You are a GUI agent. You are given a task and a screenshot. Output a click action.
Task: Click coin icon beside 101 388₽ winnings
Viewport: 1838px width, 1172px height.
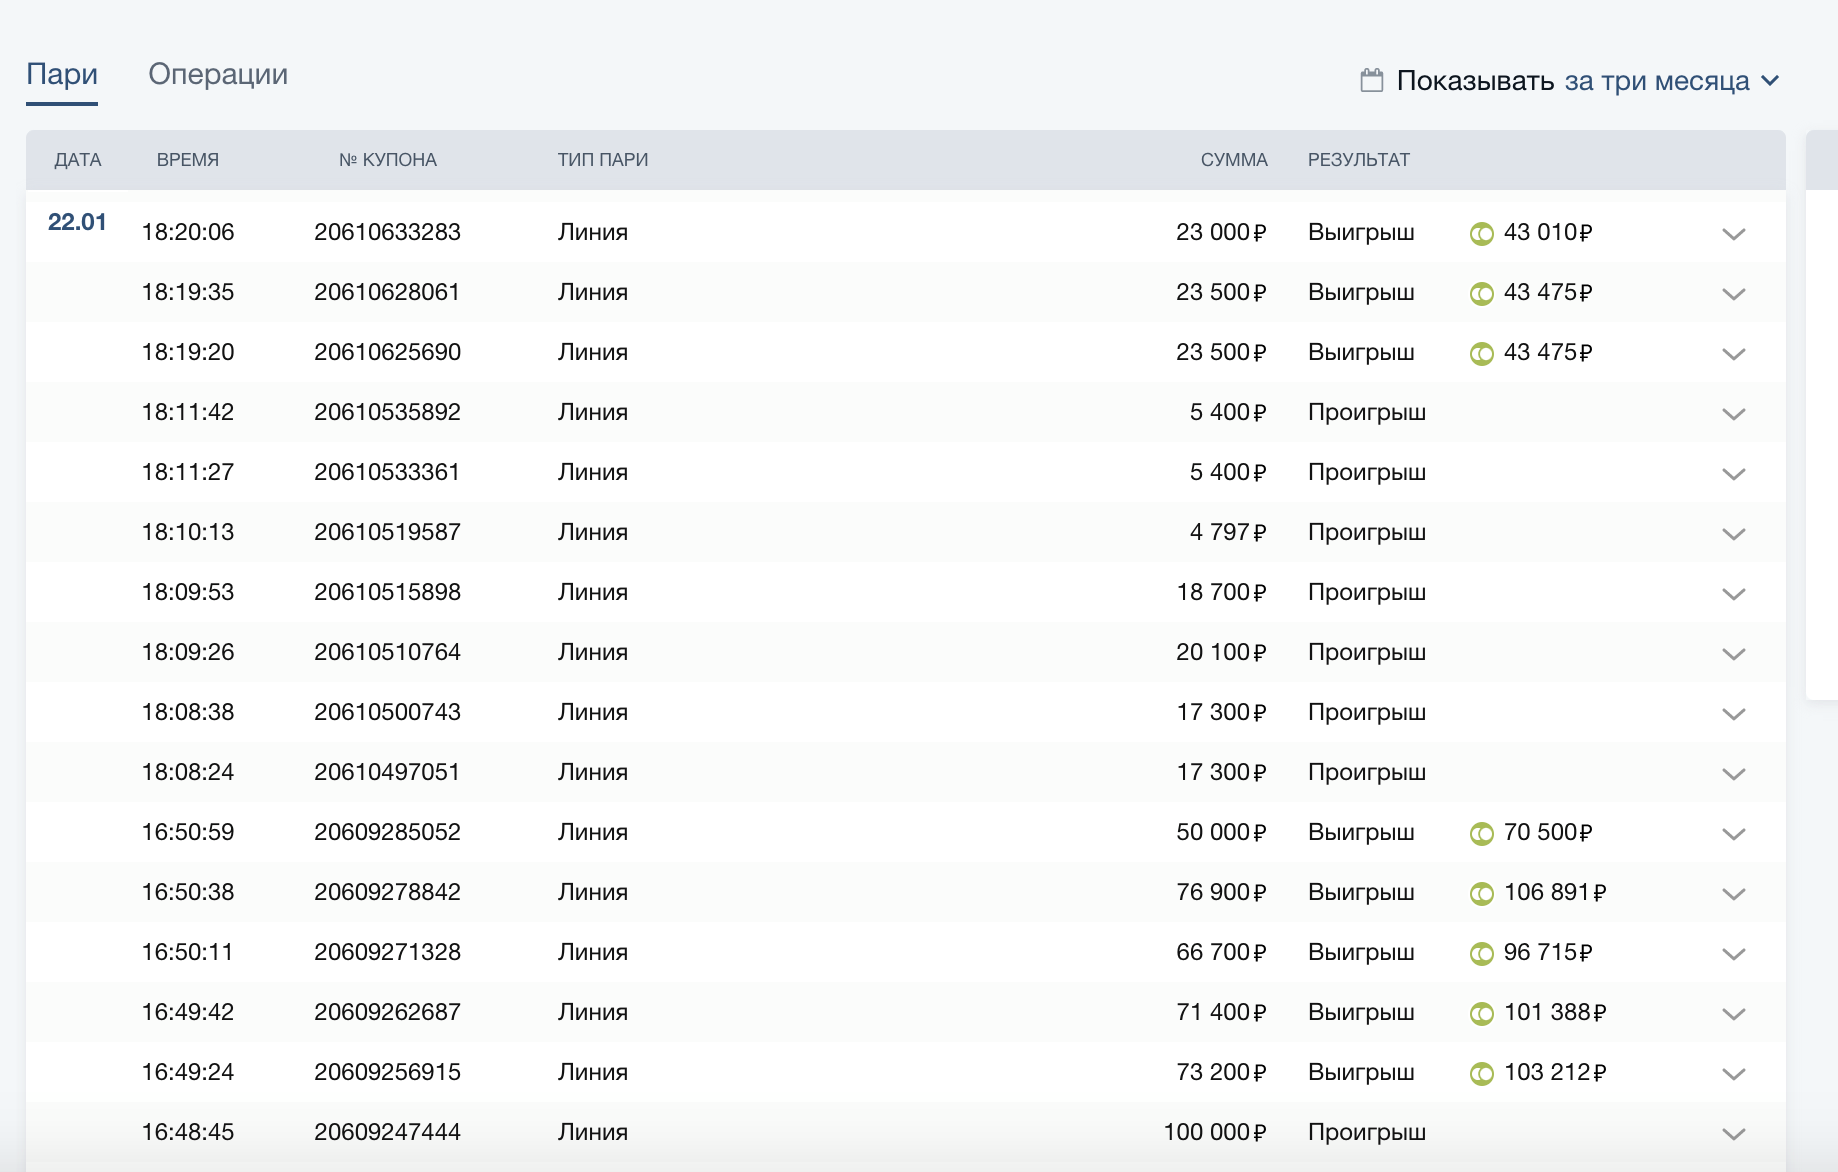(1481, 1014)
